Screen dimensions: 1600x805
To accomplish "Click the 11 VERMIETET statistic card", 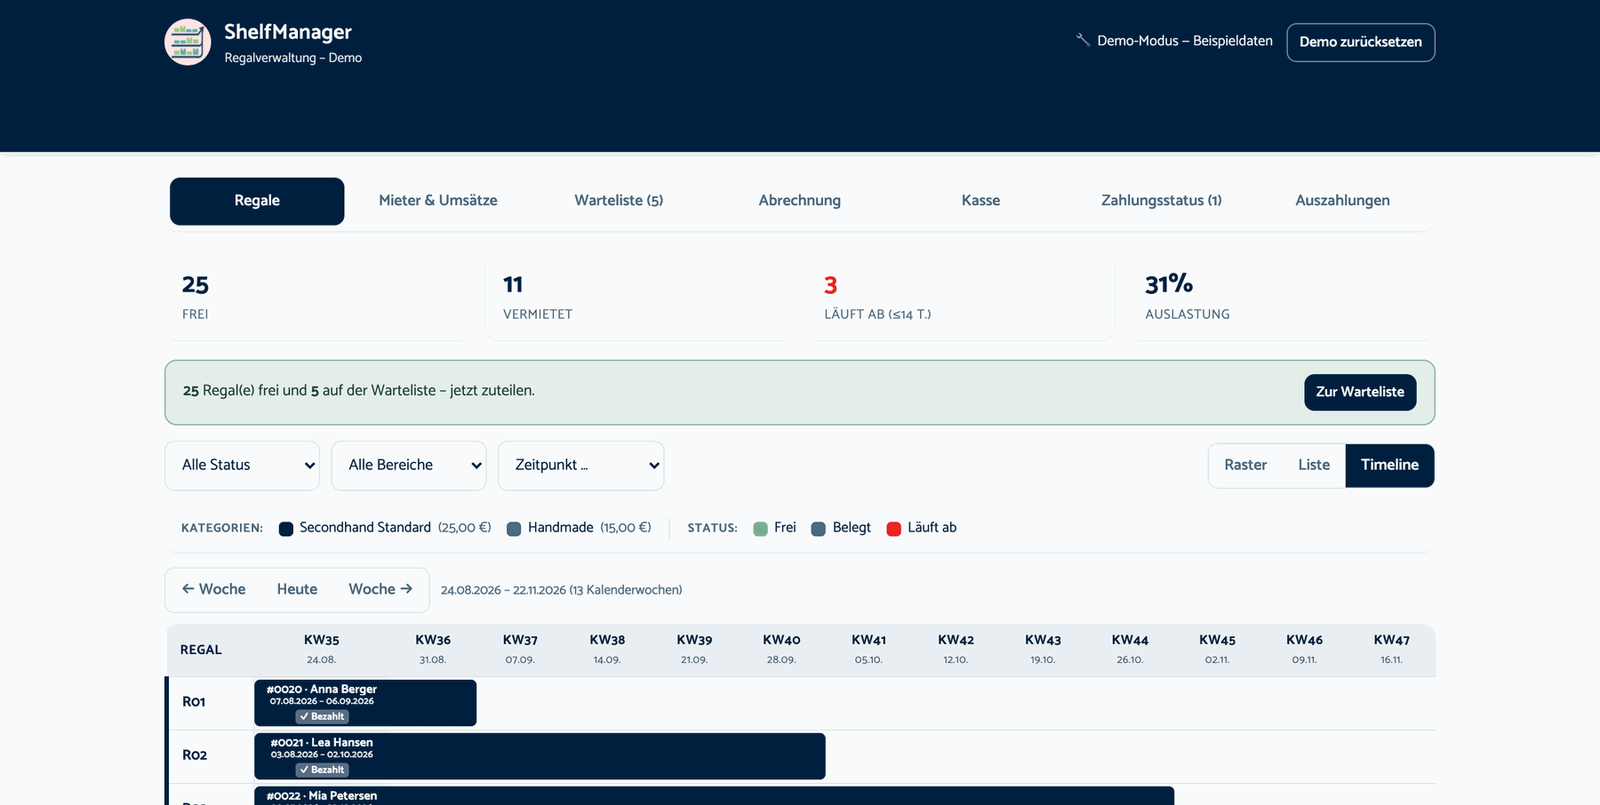I will [638, 299].
